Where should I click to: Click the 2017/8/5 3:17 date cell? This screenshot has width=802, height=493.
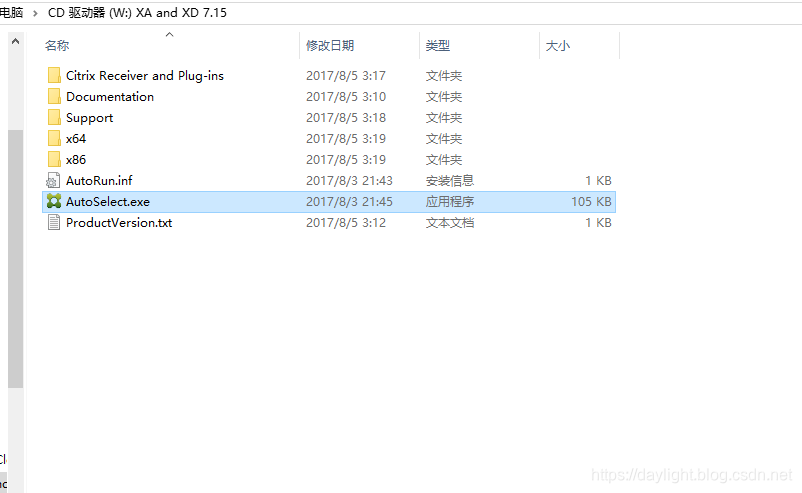(346, 76)
